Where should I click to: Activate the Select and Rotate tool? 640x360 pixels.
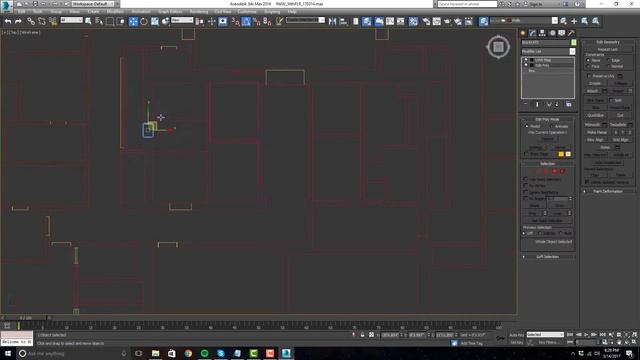click(144, 21)
